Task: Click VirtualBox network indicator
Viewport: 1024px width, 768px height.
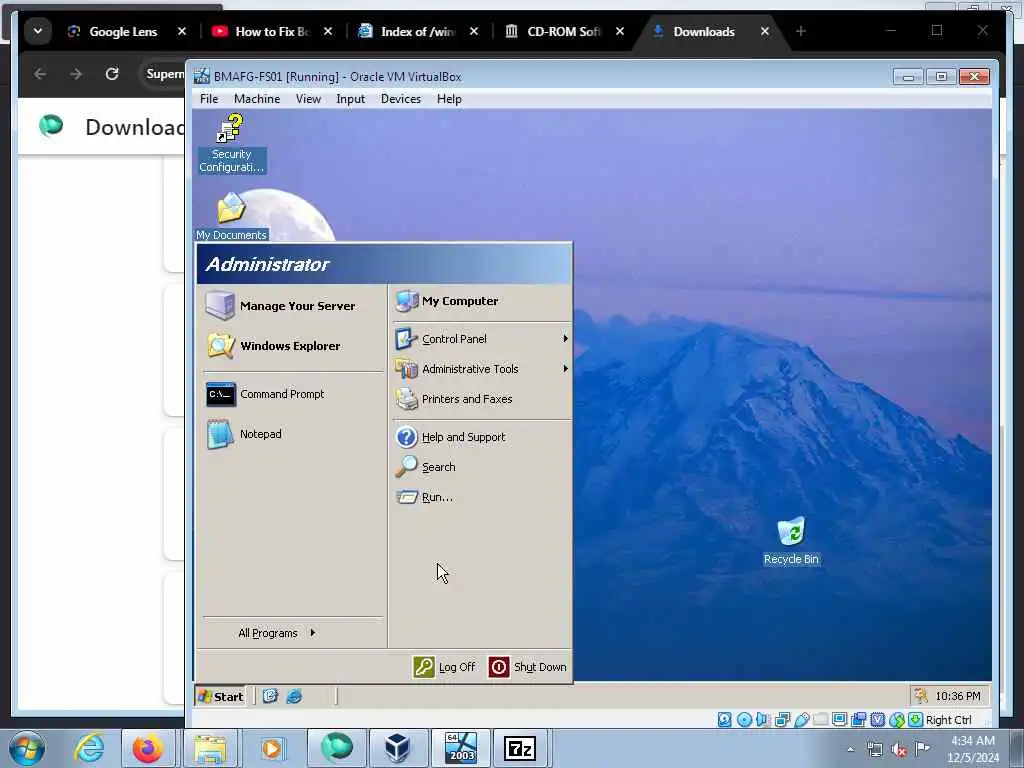Action: (x=782, y=720)
